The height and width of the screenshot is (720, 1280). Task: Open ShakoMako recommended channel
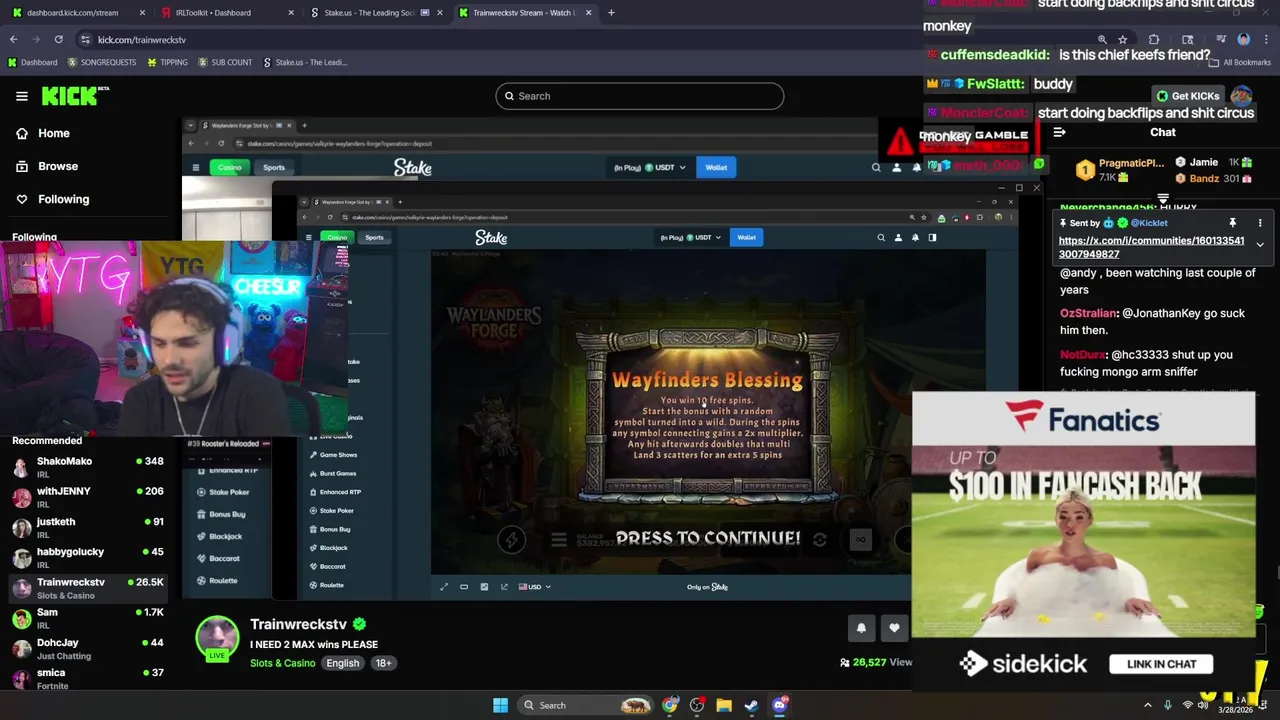(x=88, y=466)
